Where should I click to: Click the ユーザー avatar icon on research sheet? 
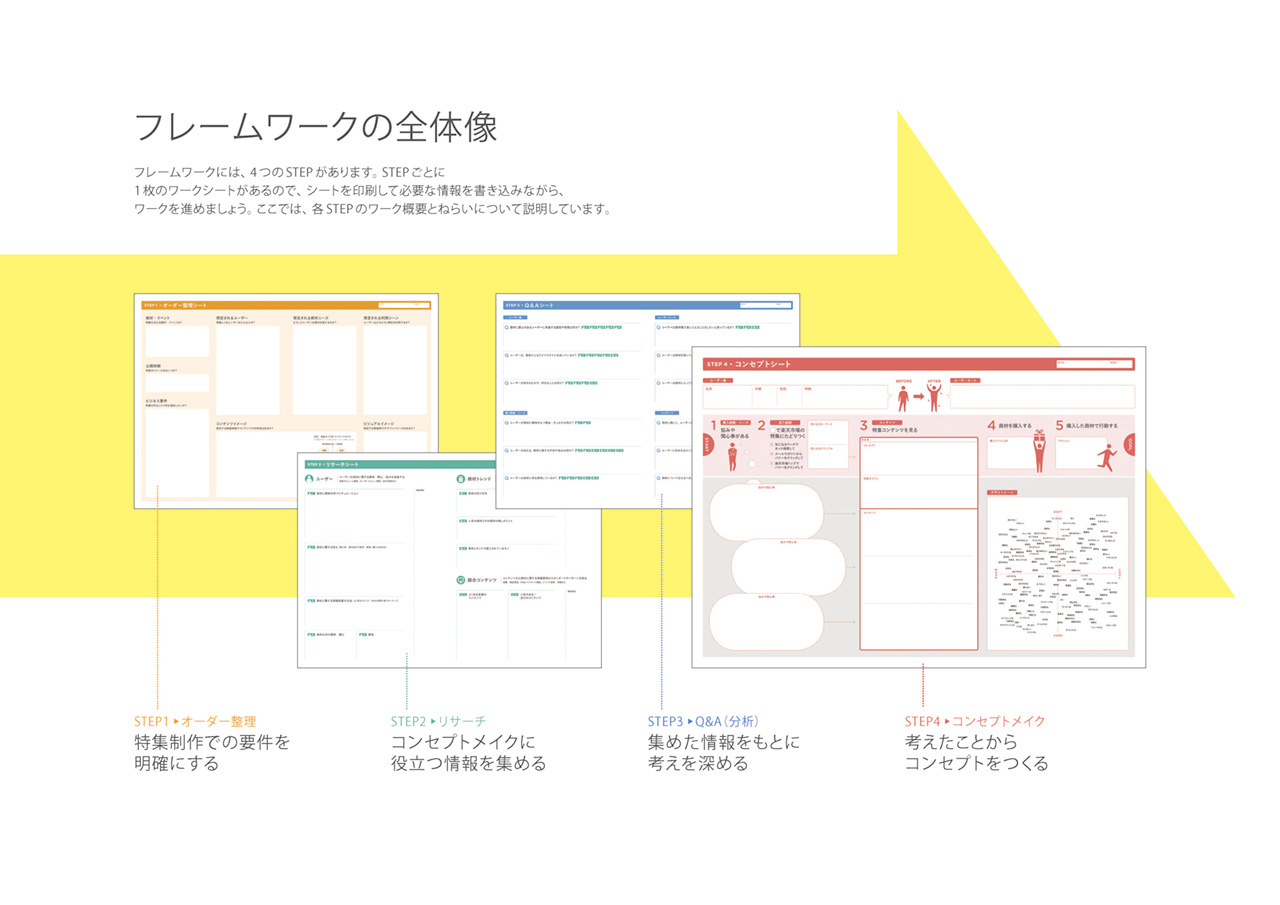[310, 479]
